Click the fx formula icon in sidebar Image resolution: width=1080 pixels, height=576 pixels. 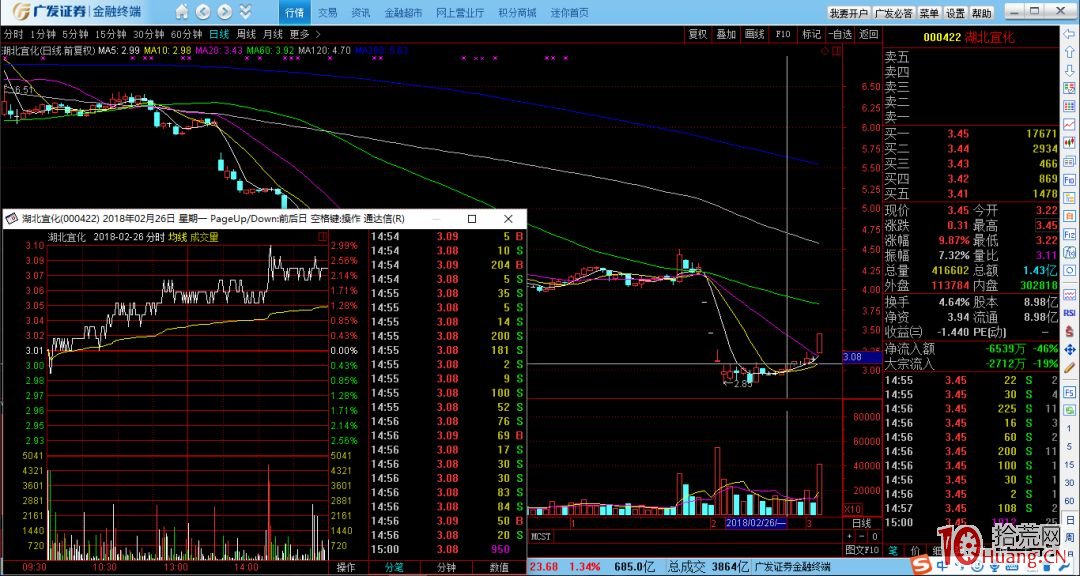pyautogui.click(x=1069, y=254)
